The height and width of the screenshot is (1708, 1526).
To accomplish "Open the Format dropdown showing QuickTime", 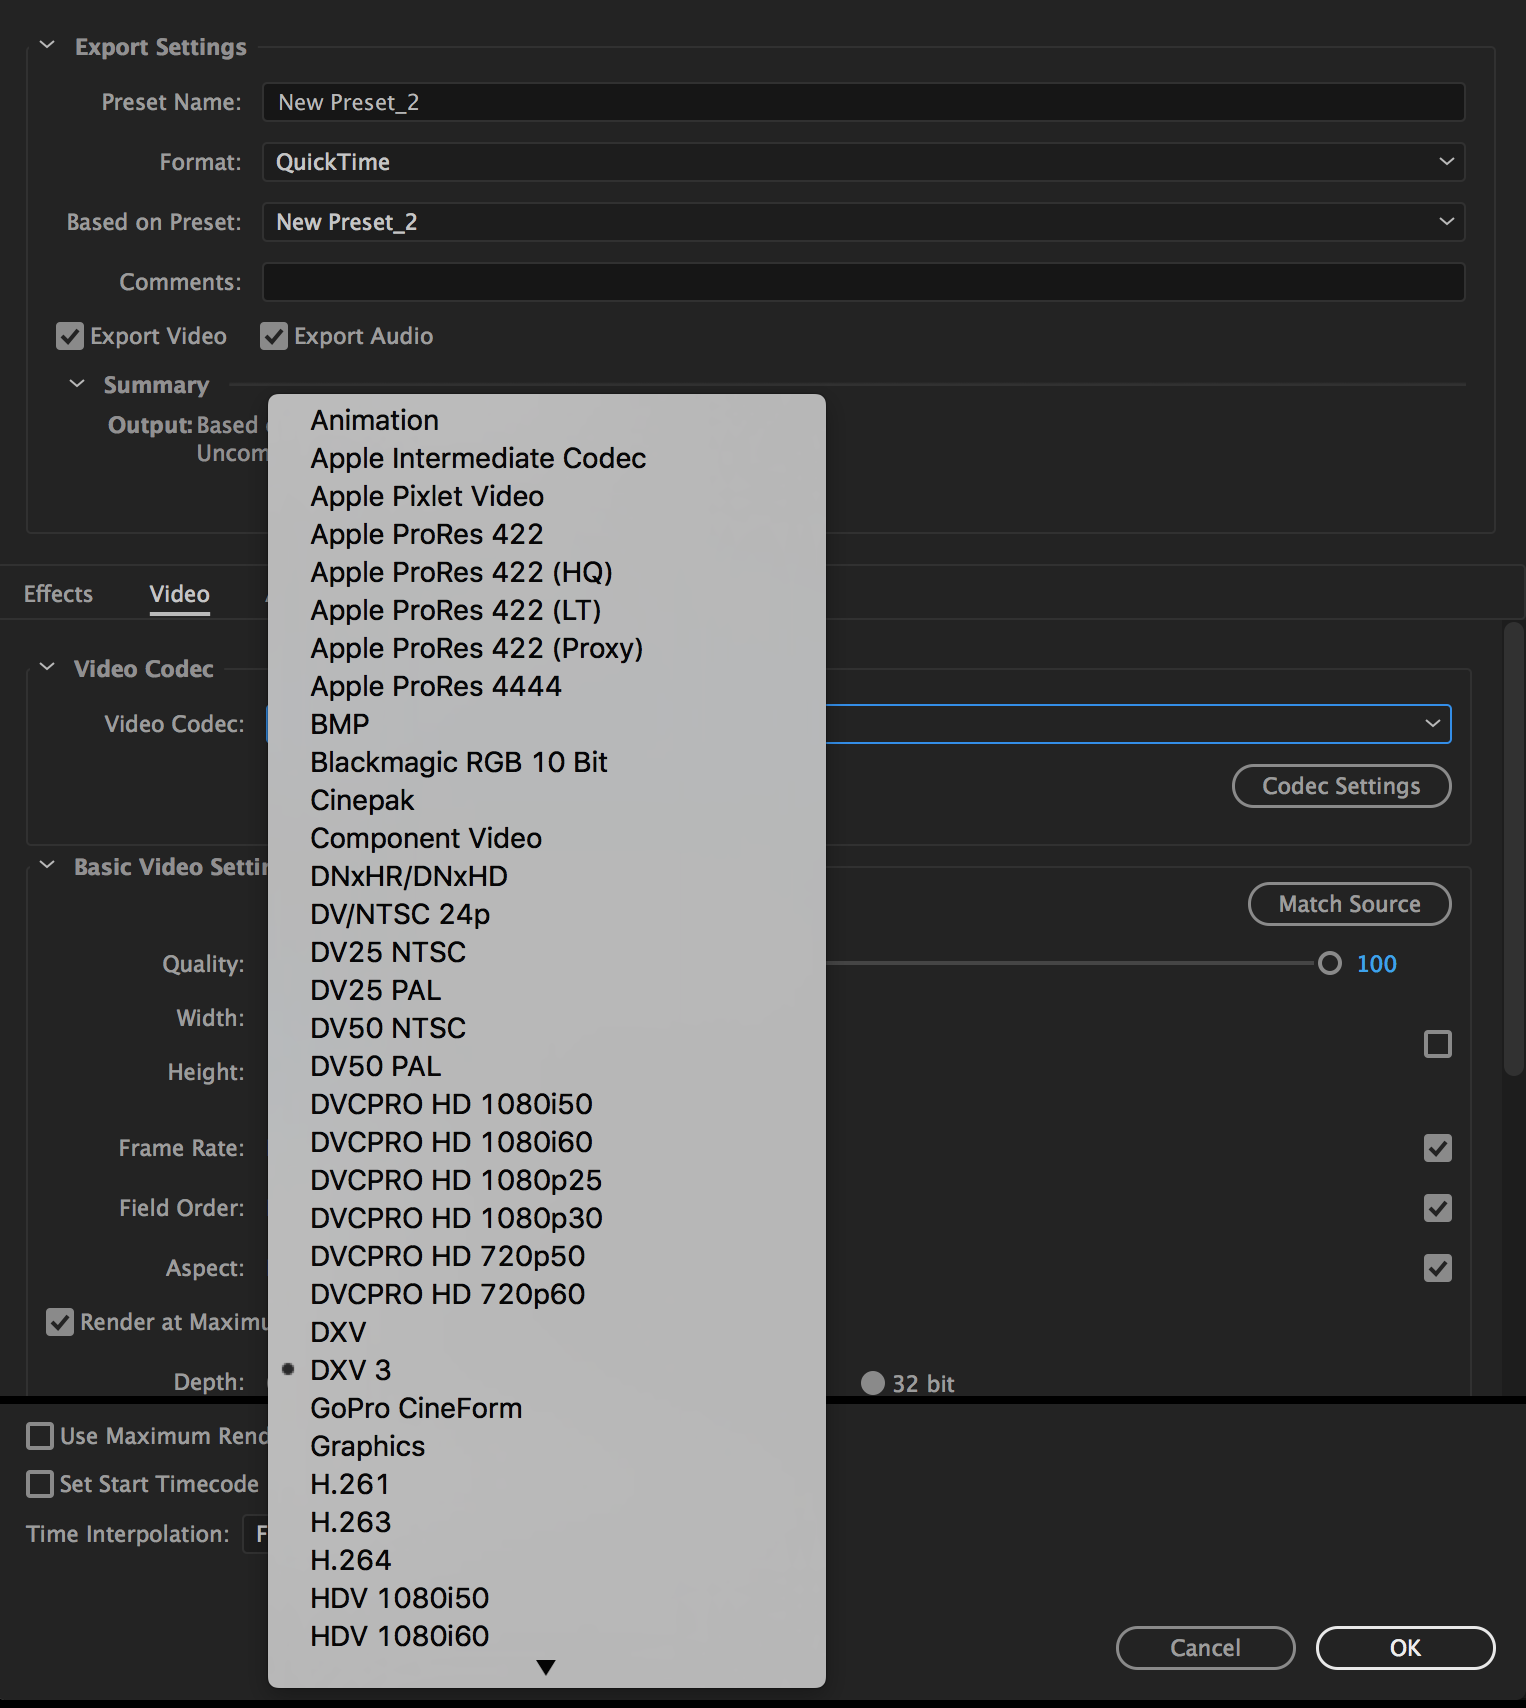I will point(863,162).
